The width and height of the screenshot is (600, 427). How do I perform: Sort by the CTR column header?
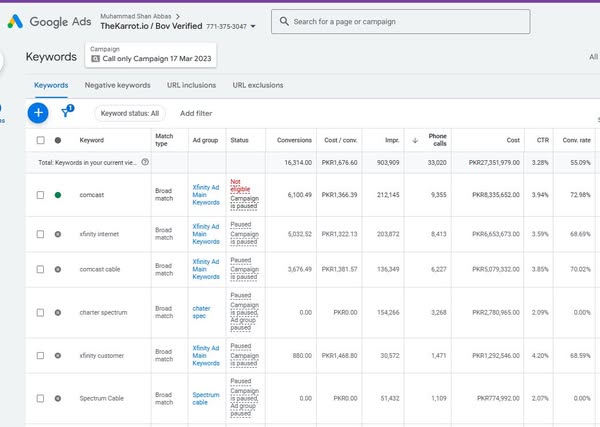543,140
